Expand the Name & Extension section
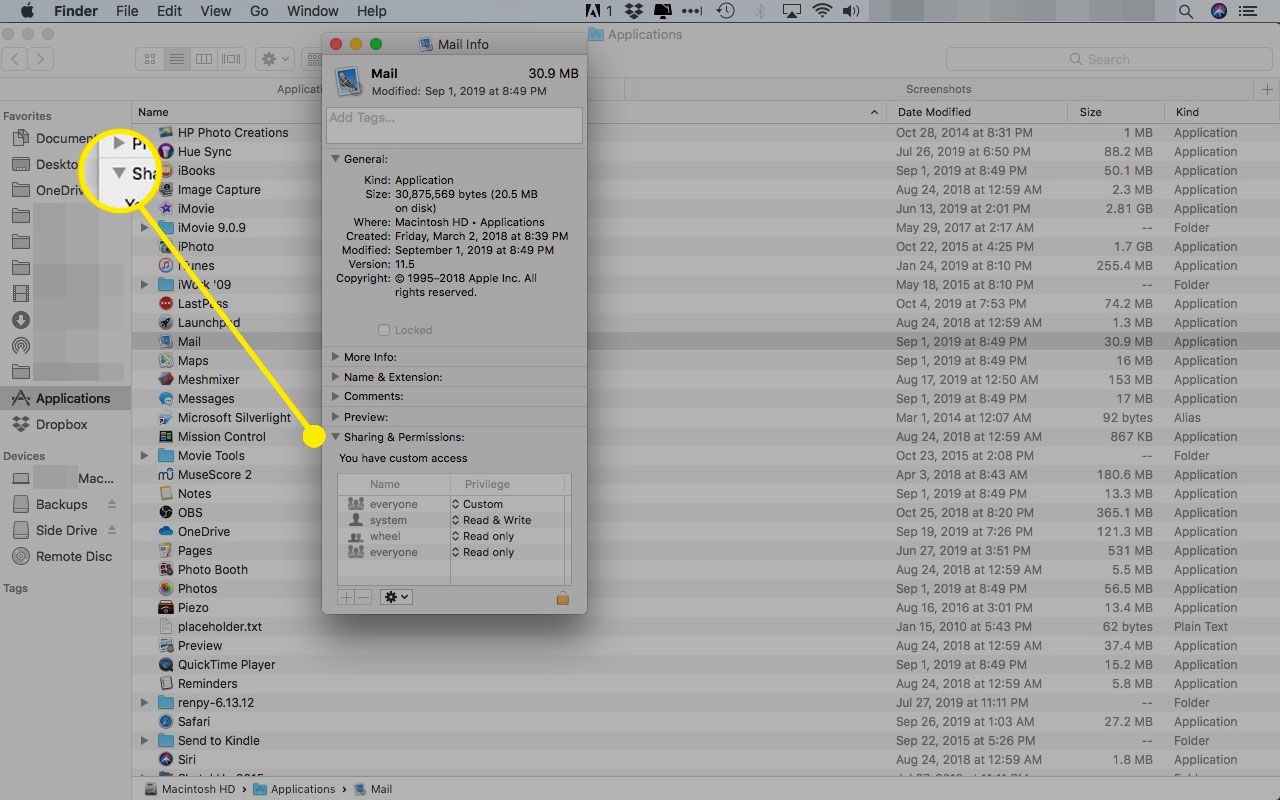Viewport: 1280px width, 800px height. coord(335,377)
